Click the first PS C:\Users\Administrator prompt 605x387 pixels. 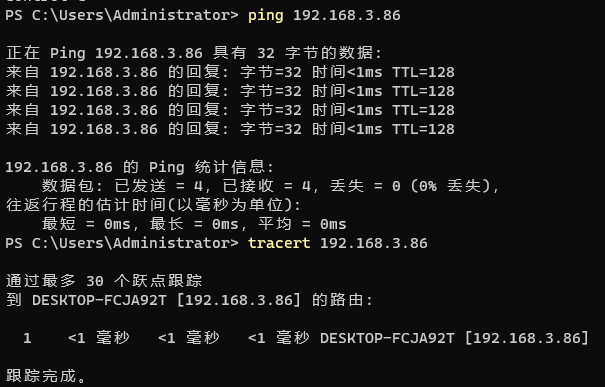122,15
